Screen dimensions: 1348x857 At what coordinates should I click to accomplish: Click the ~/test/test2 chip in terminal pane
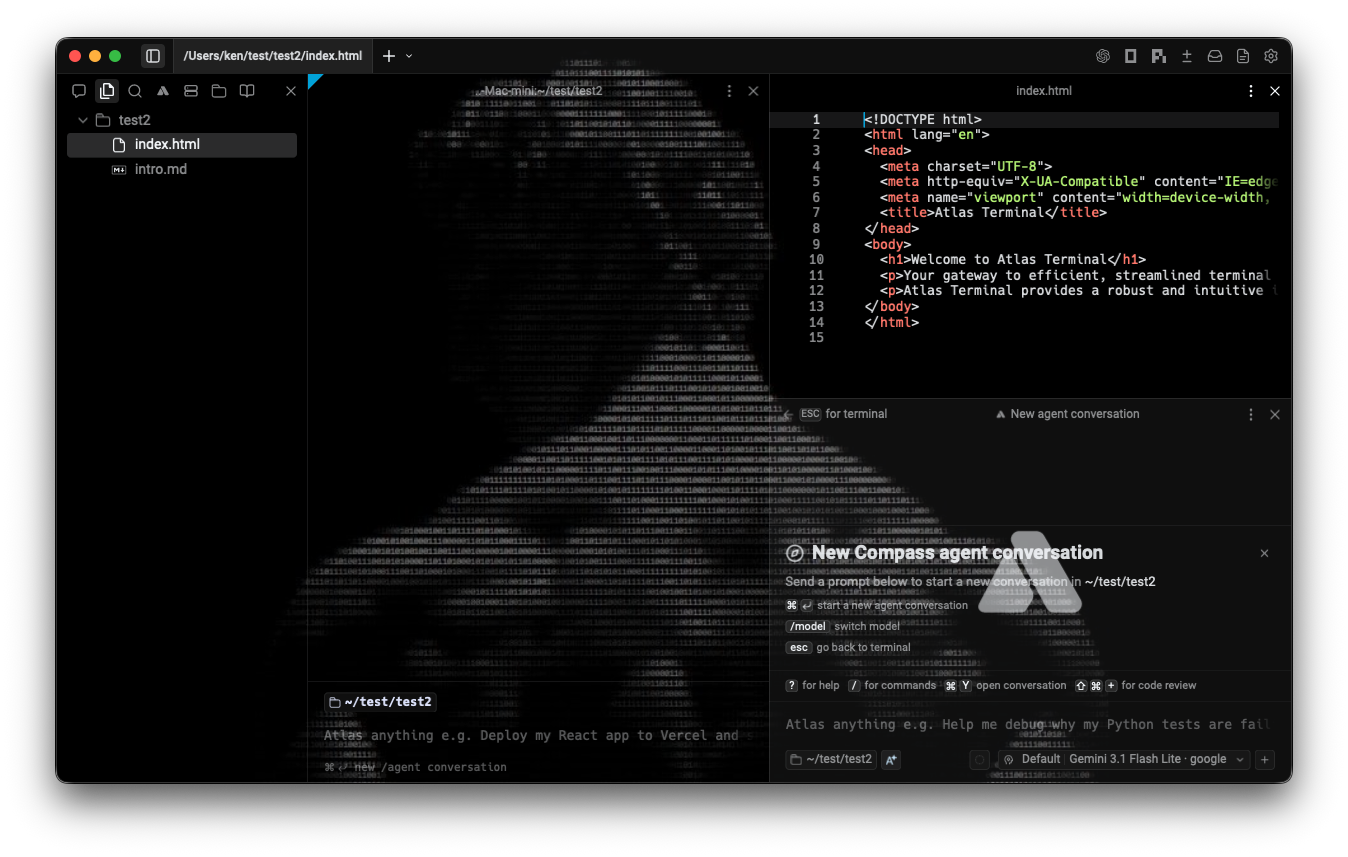coord(381,702)
